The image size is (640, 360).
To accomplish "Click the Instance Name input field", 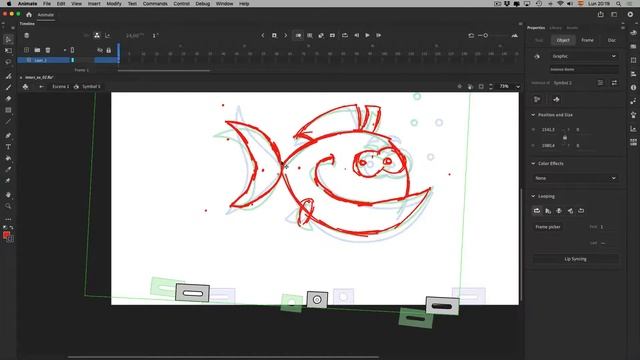I will (584, 69).
